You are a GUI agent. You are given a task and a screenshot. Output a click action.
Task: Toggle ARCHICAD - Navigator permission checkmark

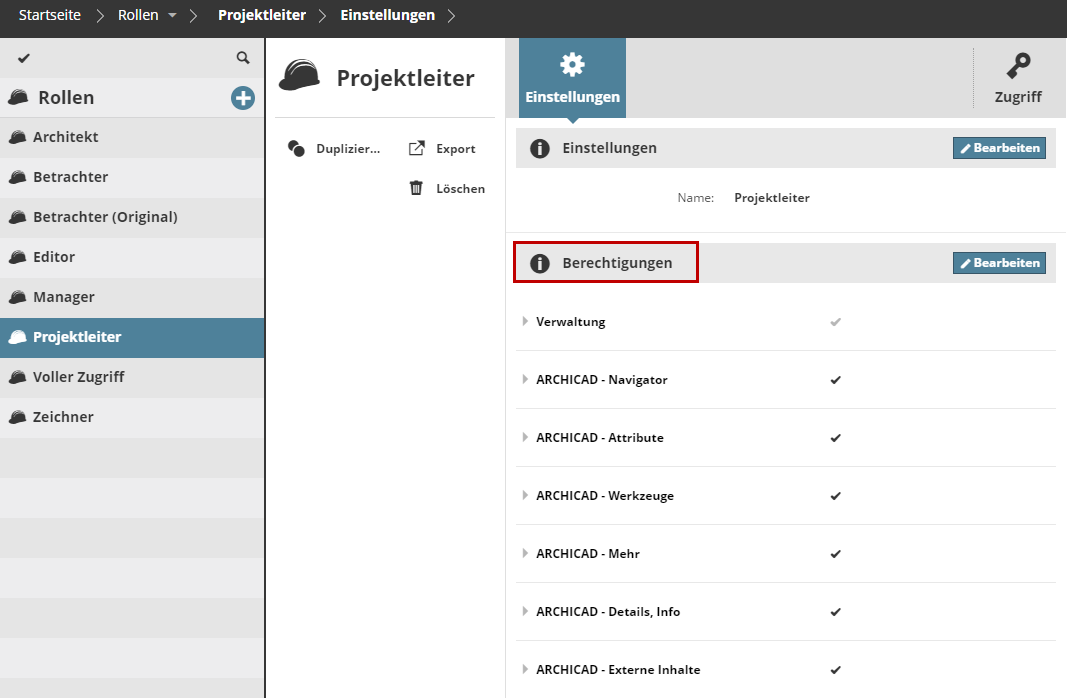[x=836, y=380]
